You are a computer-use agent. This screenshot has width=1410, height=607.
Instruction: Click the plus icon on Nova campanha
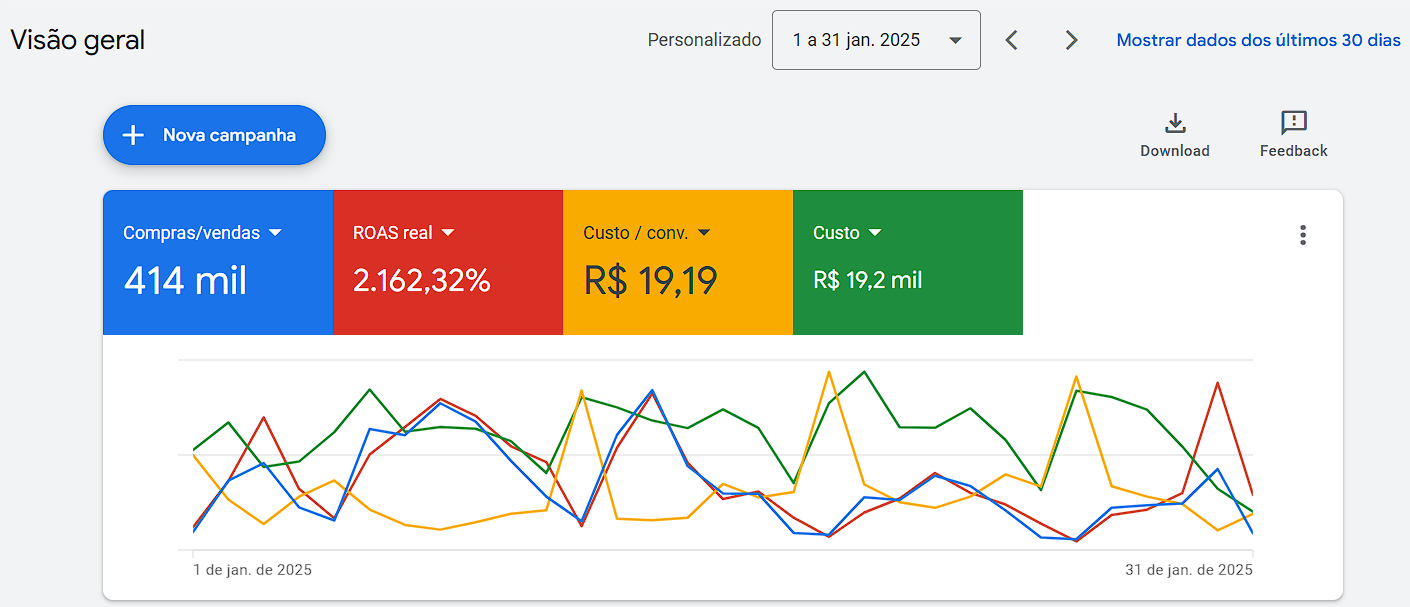(132, 135)
